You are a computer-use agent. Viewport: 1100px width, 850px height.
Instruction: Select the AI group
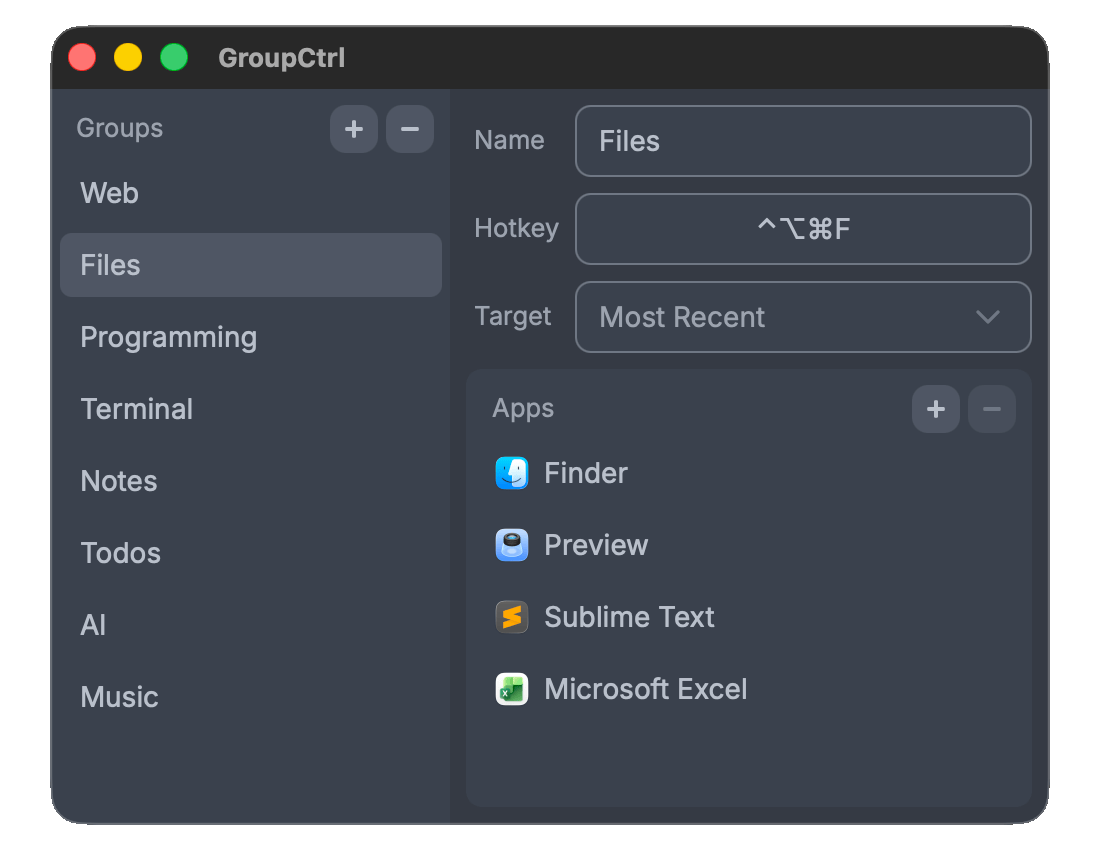coord(93,625)
